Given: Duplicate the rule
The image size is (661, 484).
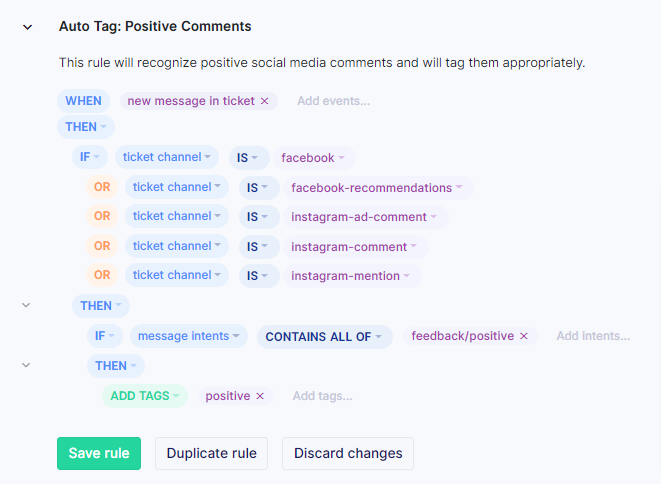Looking at the screenshot, I should pyautogui.click(x=212, y=453).
